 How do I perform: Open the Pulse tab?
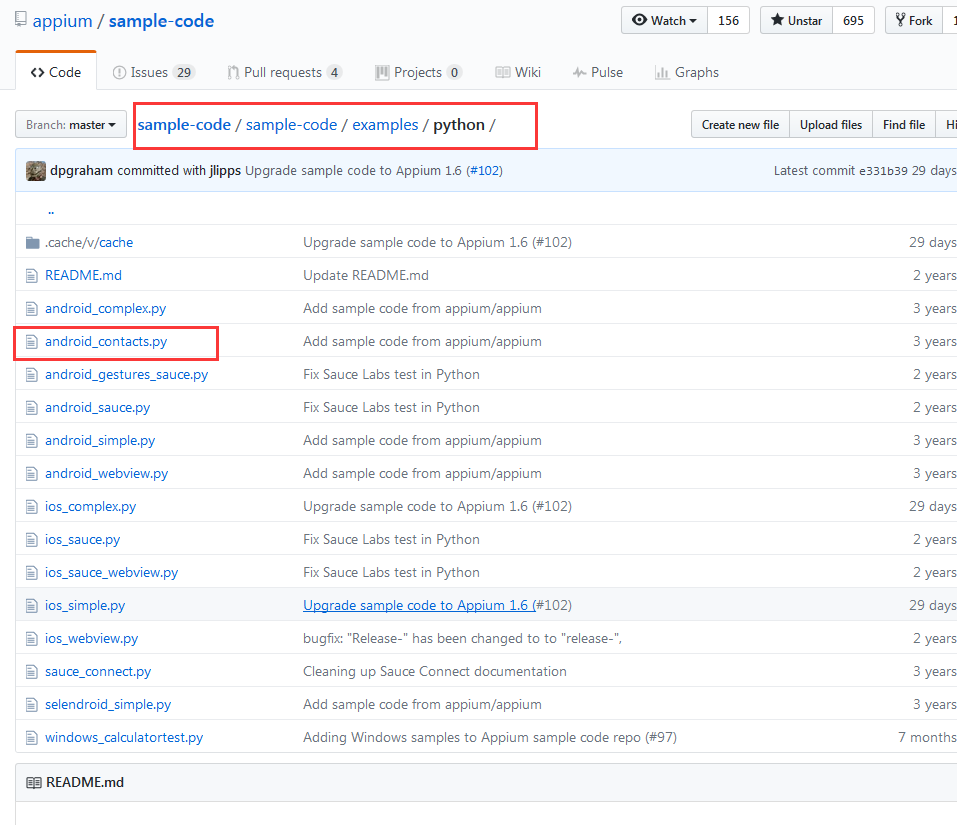(598, 72)
